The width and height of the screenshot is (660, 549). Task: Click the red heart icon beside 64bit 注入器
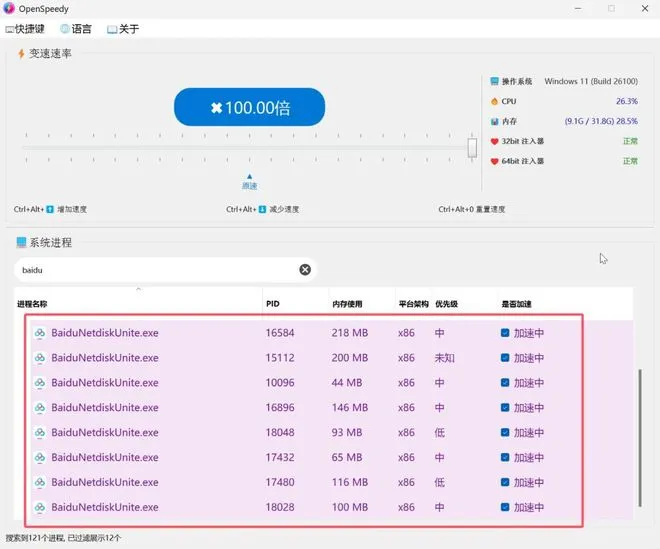pos(494,161)
